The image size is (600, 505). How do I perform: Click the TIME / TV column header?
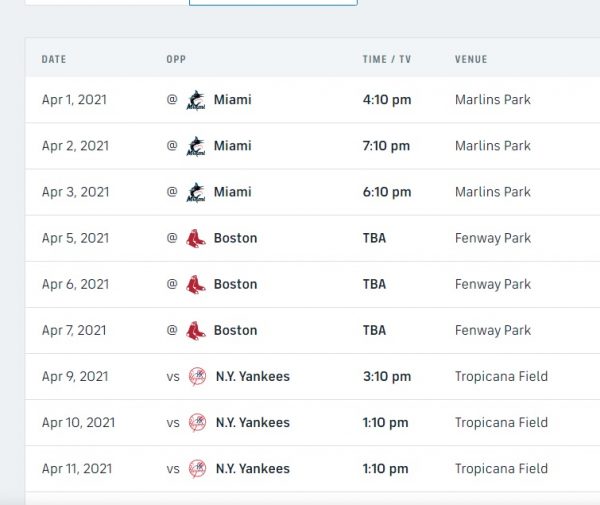[x=386, y=60]
